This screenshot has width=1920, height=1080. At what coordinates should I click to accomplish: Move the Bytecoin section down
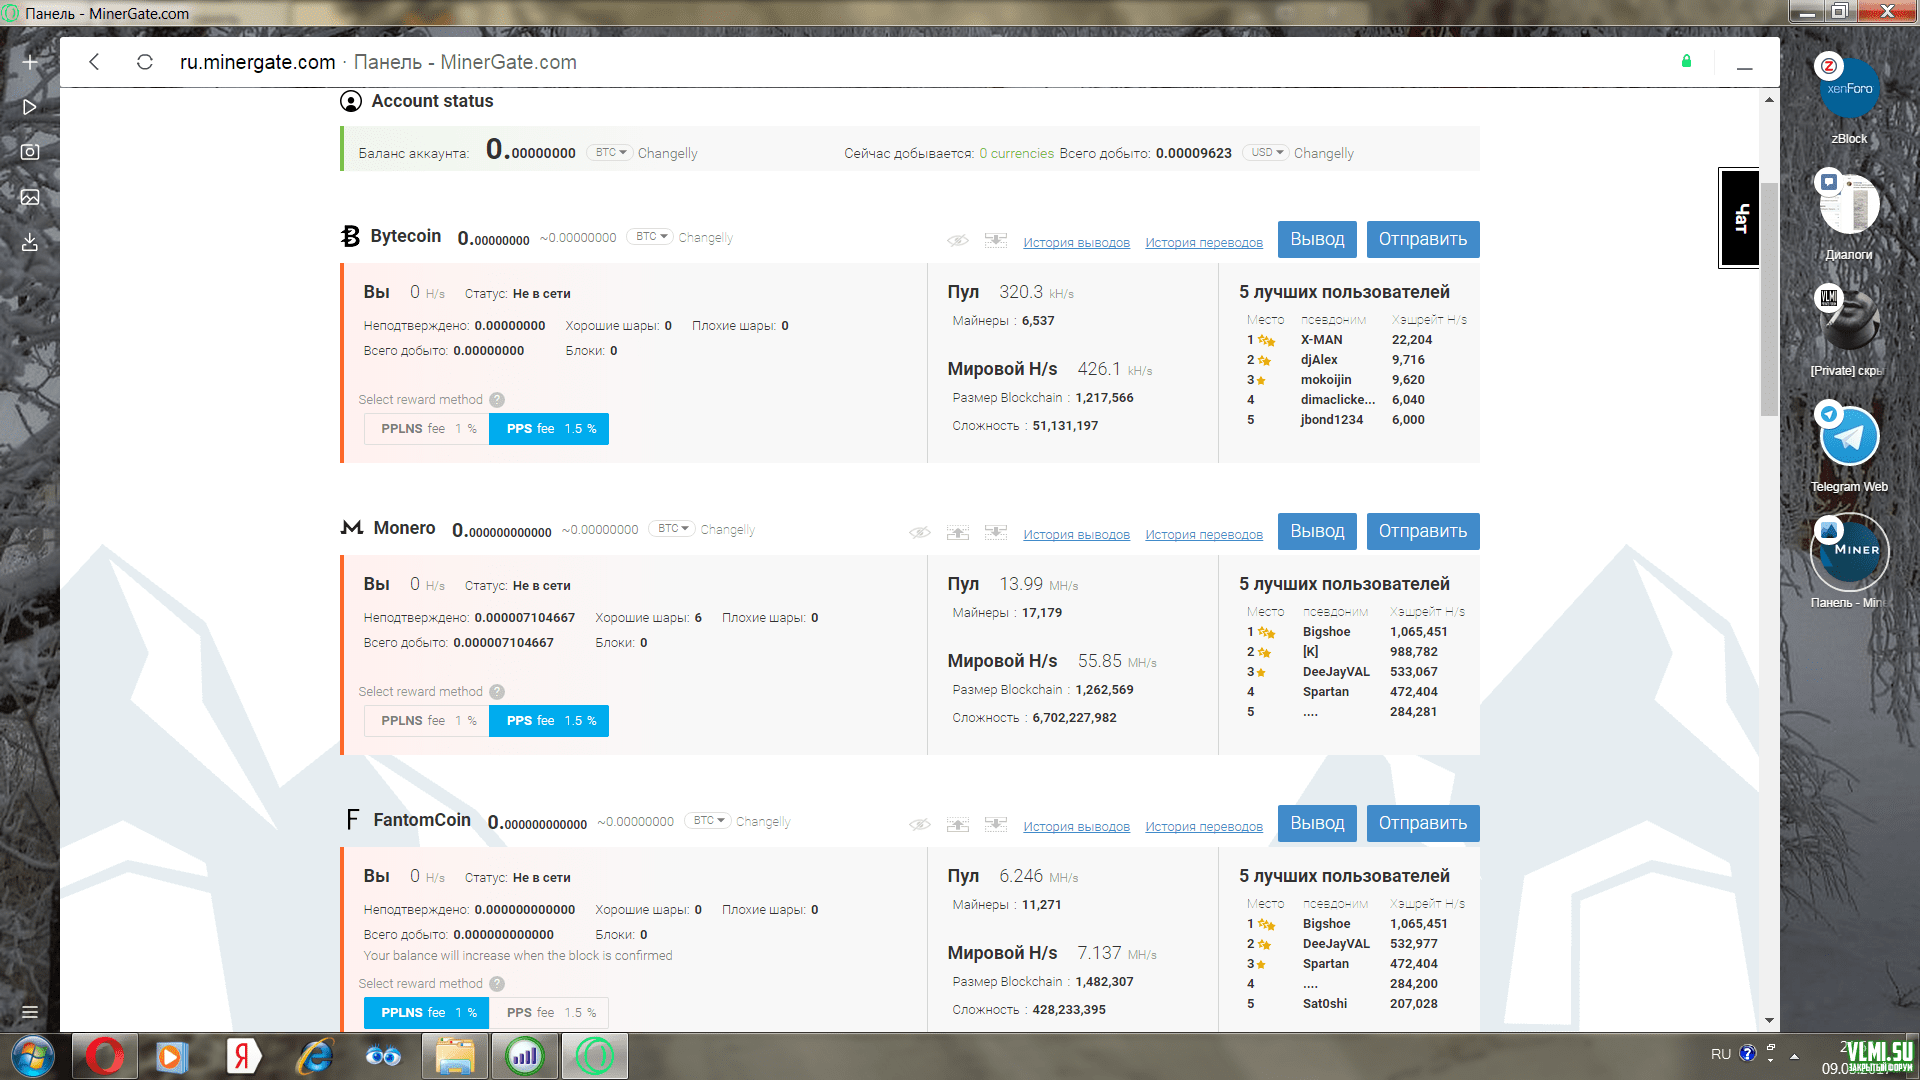(x=995, y=240)
